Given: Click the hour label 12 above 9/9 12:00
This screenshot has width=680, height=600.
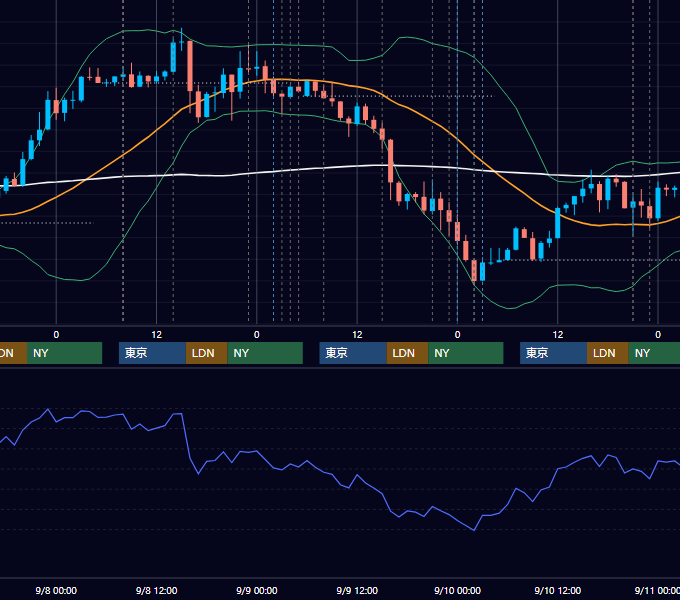Looking at the screenshot, I should click(x=357, y=335).
